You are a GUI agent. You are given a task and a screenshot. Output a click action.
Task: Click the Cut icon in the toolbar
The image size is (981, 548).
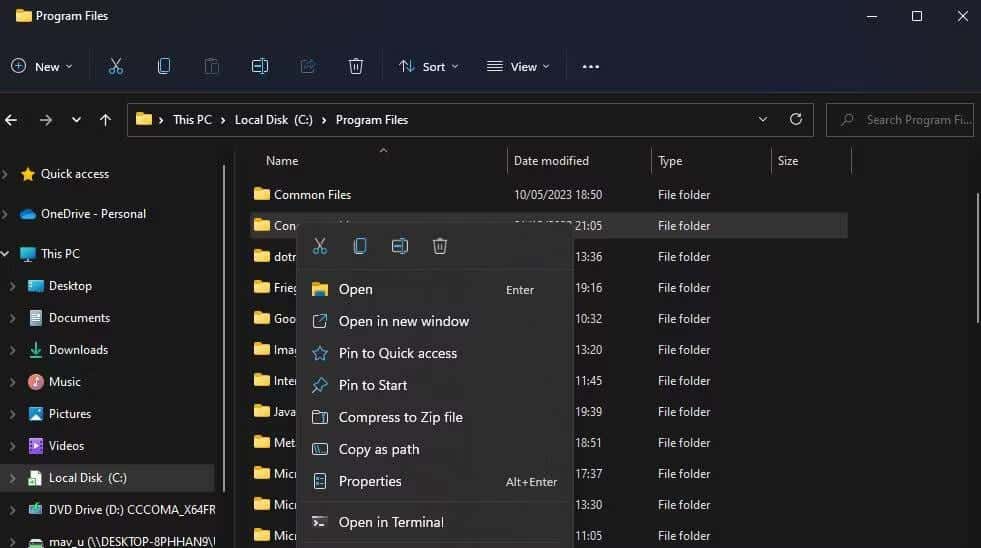point(116,66)
